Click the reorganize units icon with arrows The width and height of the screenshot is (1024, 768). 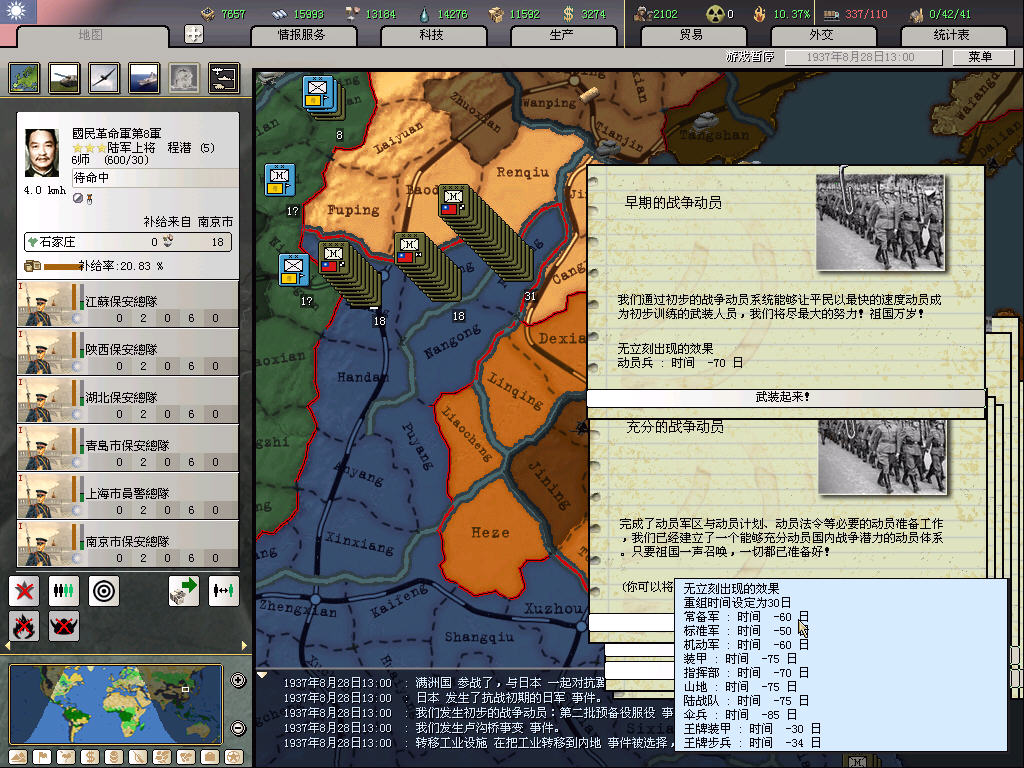coord(224,591)
